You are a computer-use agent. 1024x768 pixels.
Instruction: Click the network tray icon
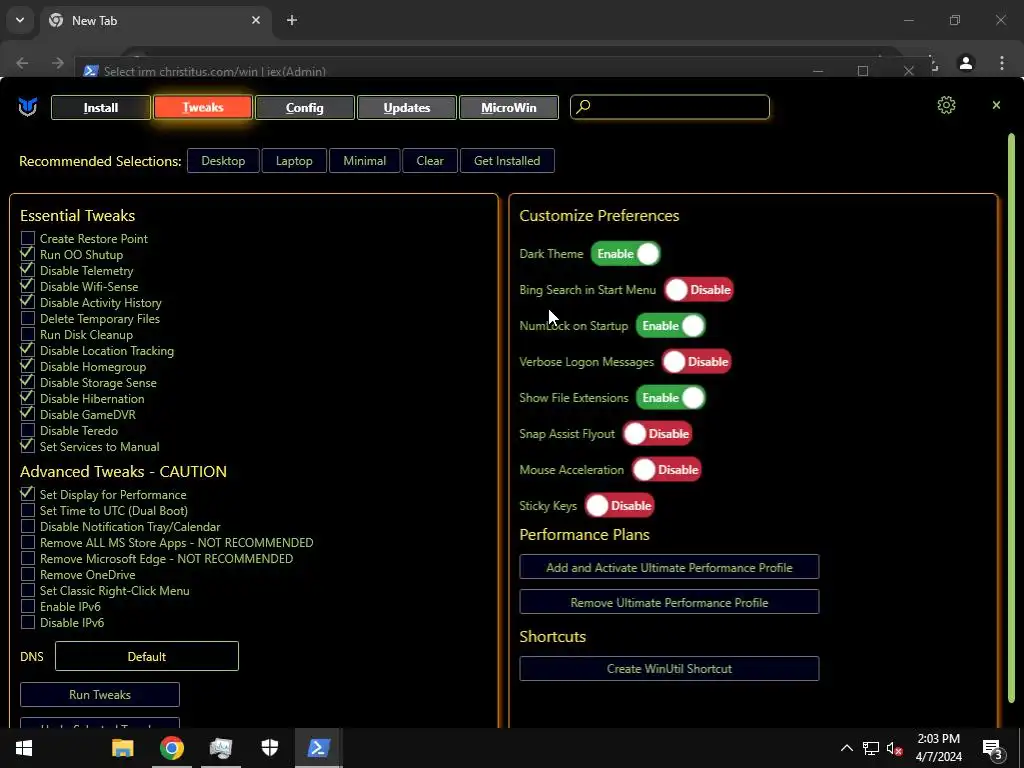(x=871, y=748)
